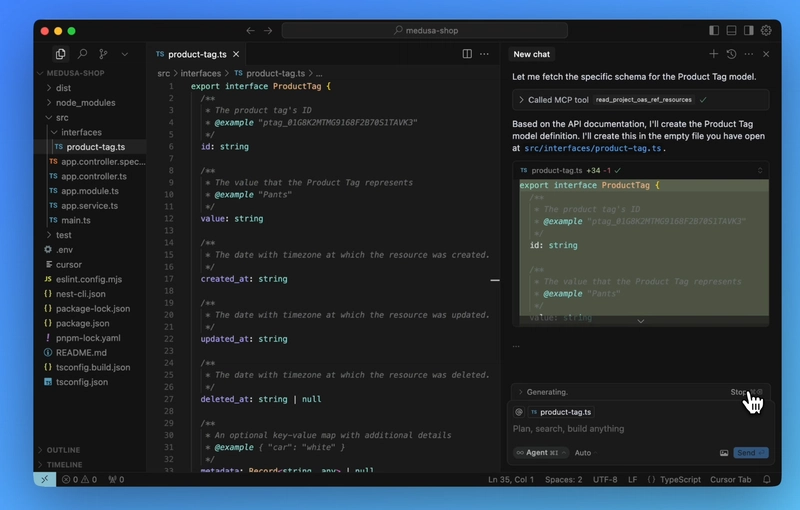Open chat history clock icon
The width and height of the screenshot is (800, 510).
coord(731,54)
